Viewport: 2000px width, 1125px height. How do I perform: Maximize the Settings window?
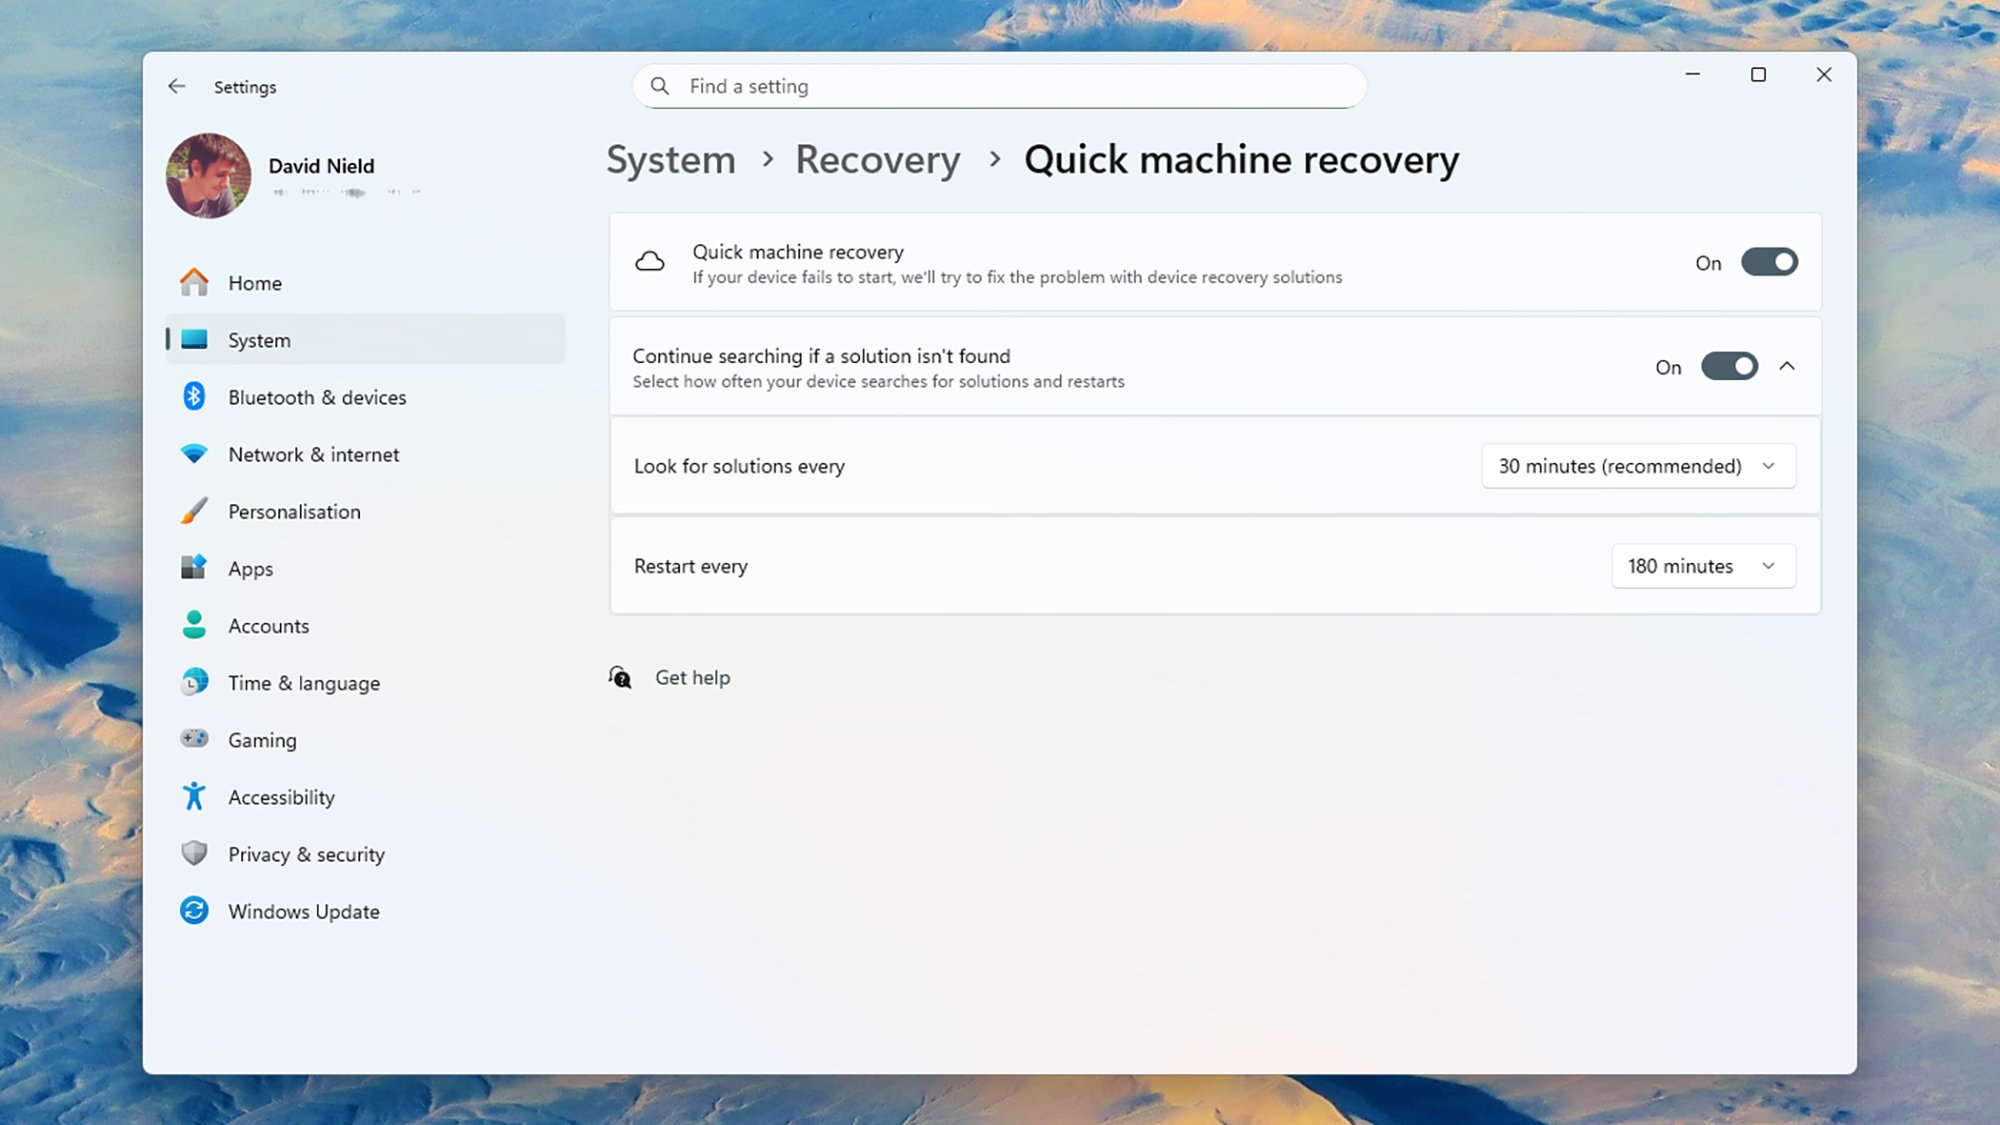pyautogui.click(x=1758, y=74)
